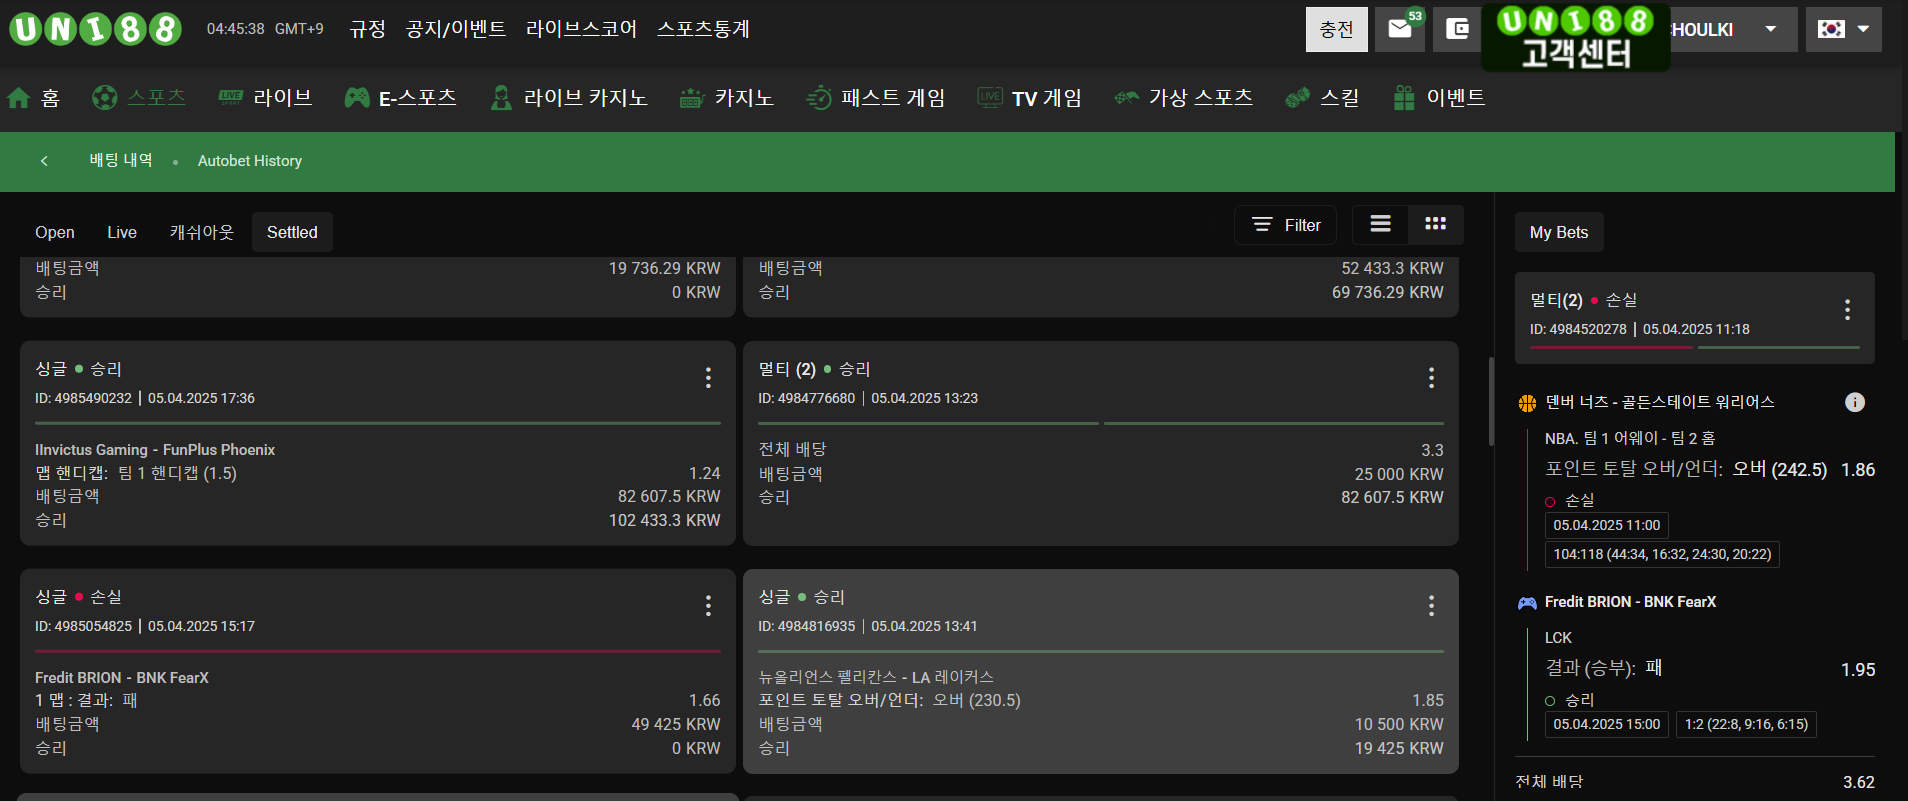Switch to the Open bets tab
This screenshot has height=801, width=1908.
[55, 232]
